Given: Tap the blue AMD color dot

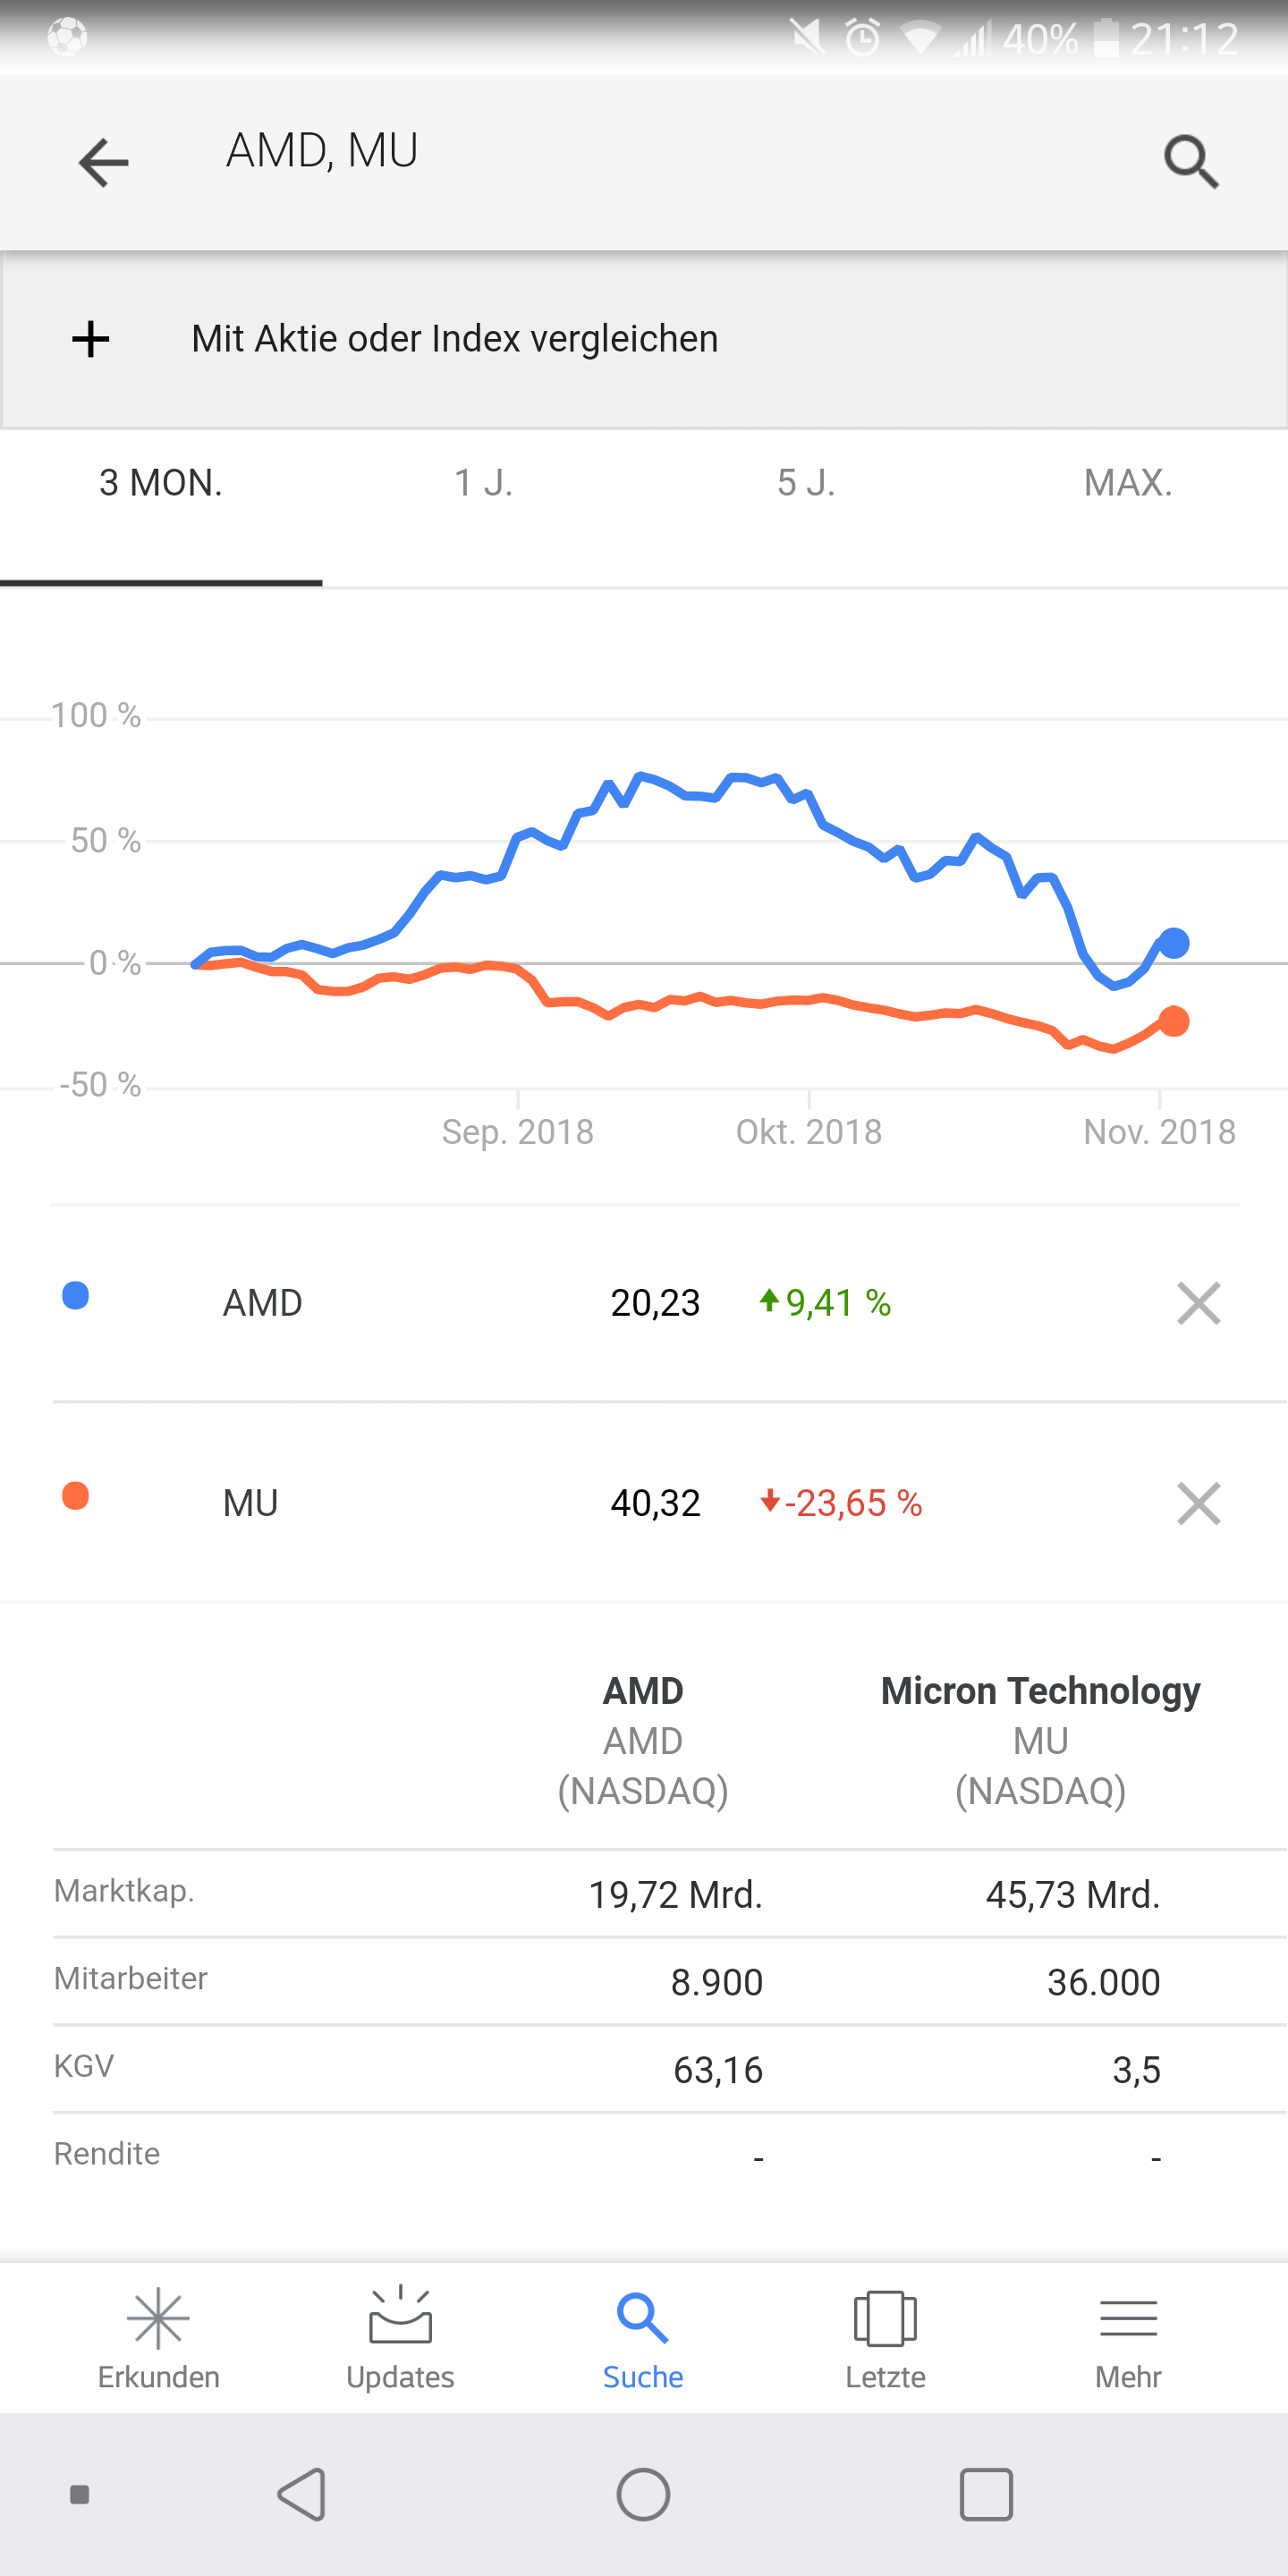Looking at the screenshot, I should click(x=76, y=1296).
